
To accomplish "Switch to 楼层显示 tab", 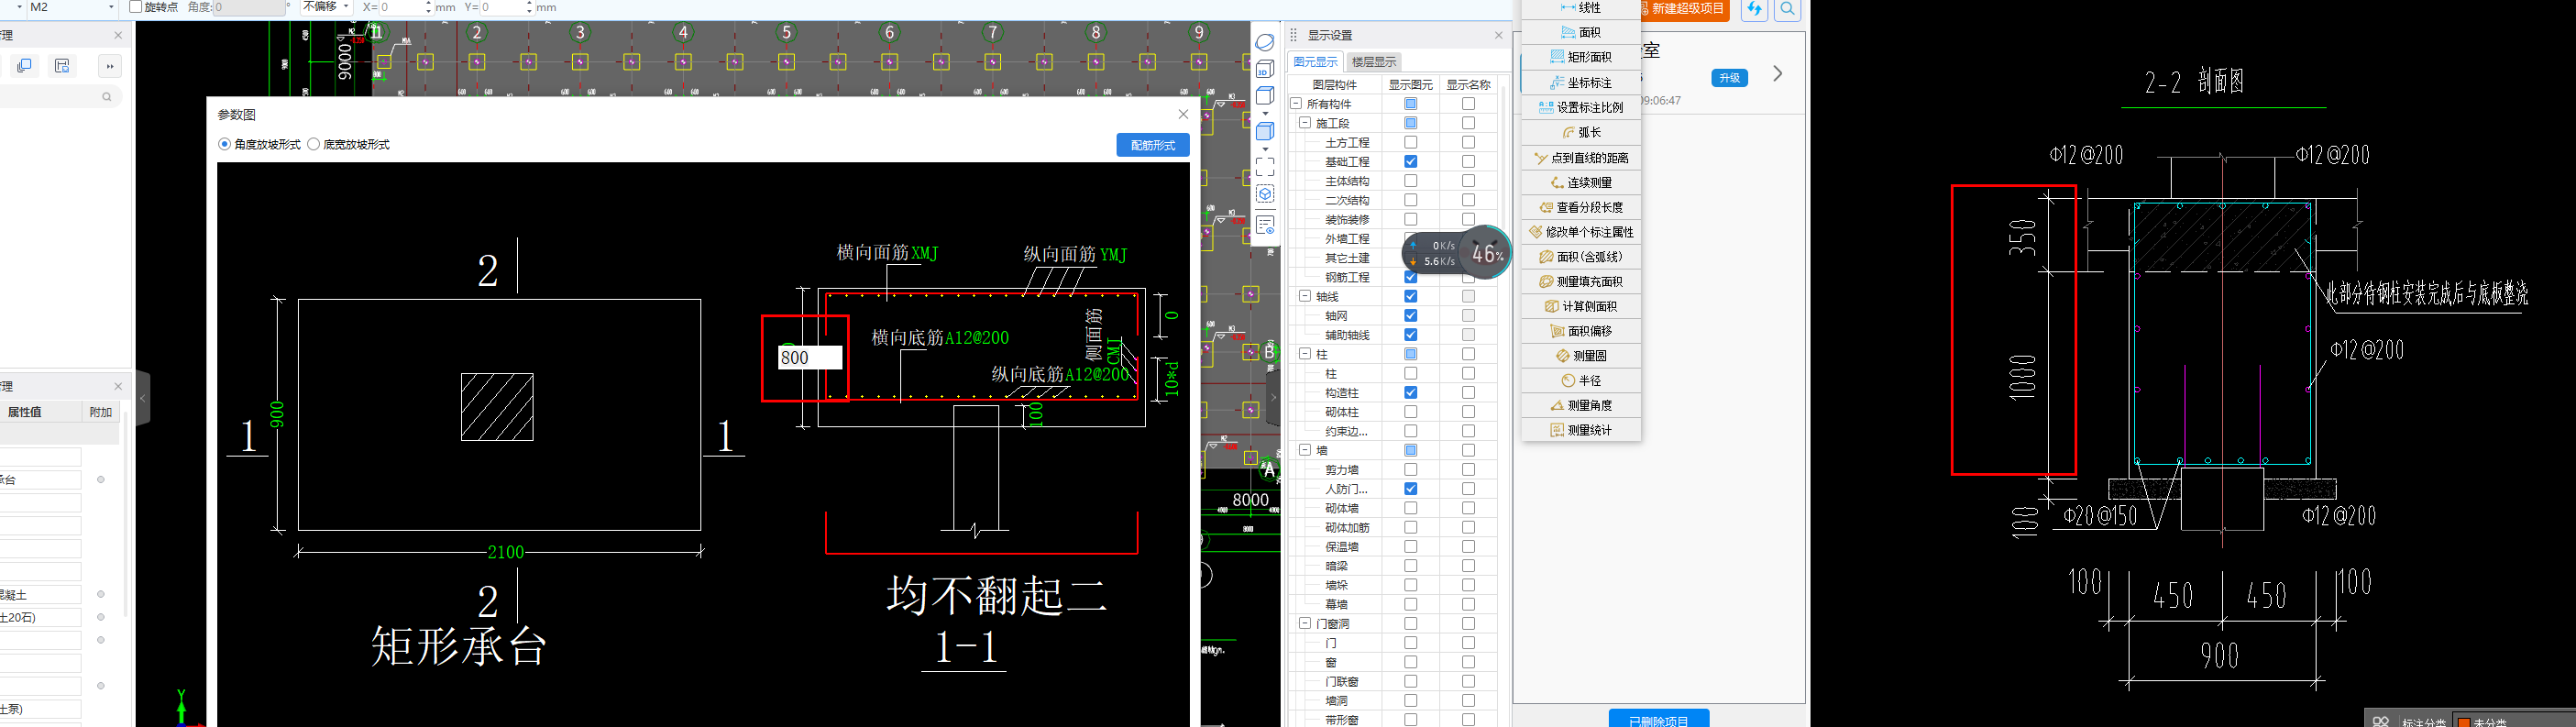I will (x=1373, y=62).
